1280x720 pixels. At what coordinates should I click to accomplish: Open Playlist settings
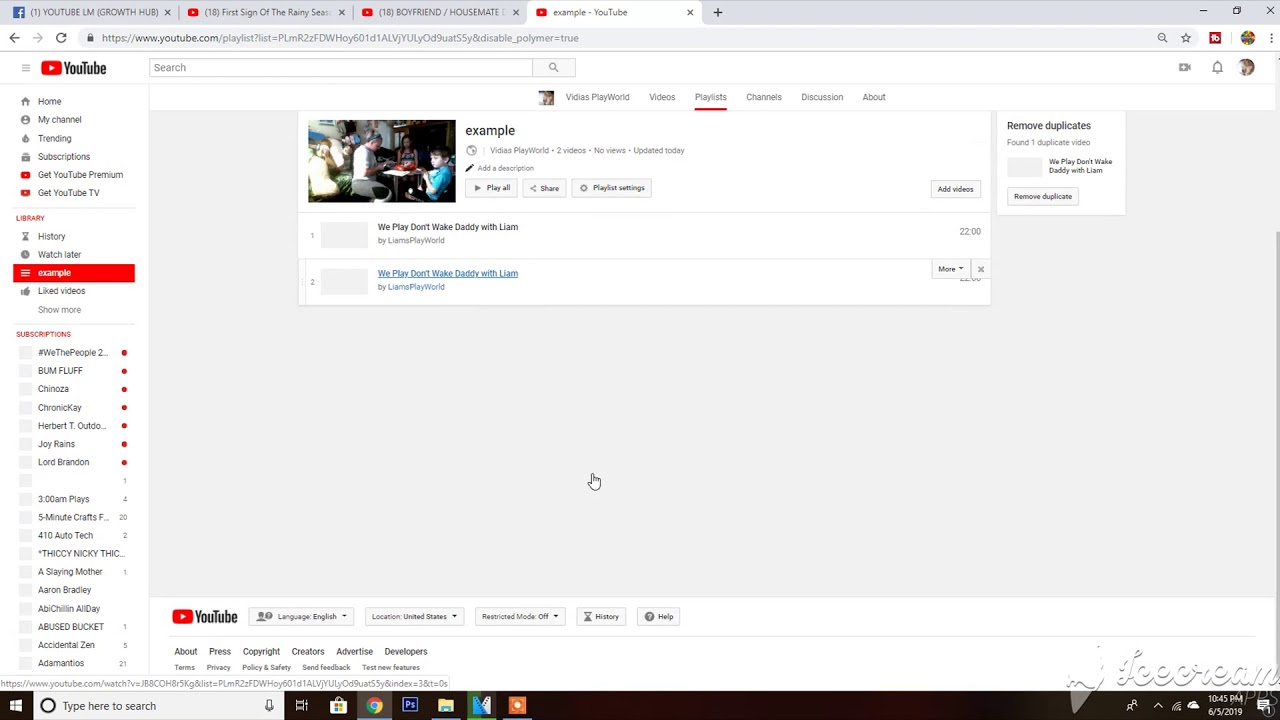click(x=612, y=188)
